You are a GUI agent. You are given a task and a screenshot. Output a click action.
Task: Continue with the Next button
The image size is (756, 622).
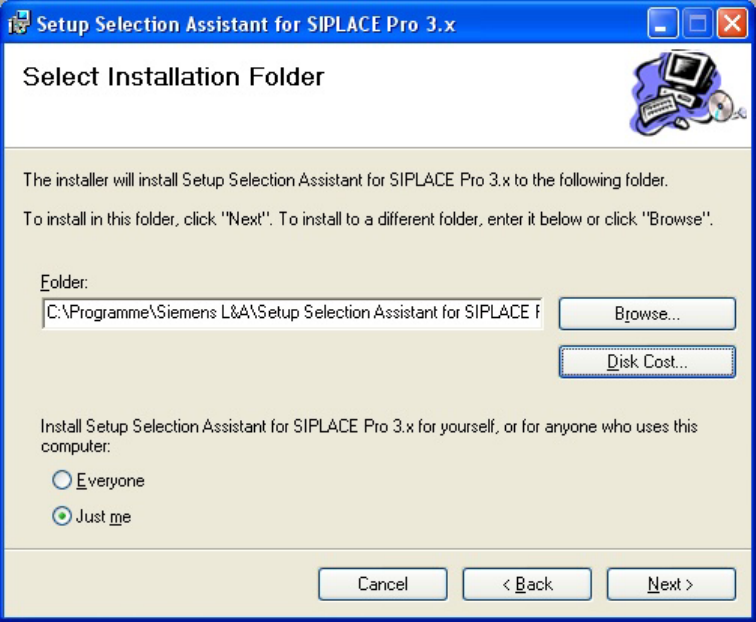coord(671,584)
